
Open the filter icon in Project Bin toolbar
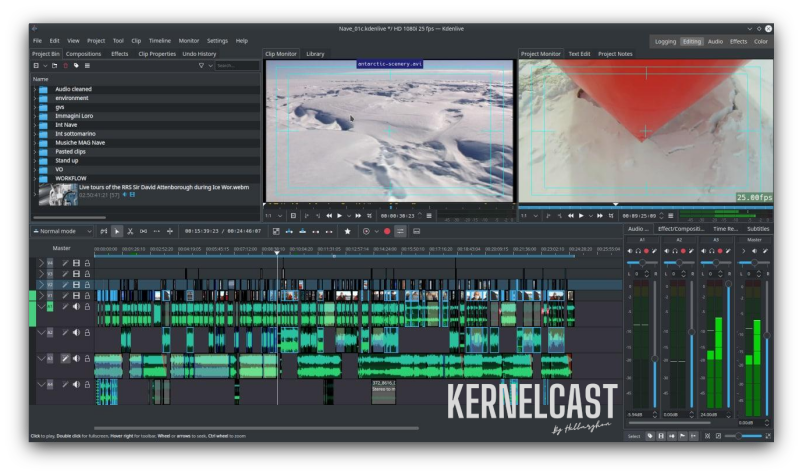pyautogui.click(x=200, y=66)
